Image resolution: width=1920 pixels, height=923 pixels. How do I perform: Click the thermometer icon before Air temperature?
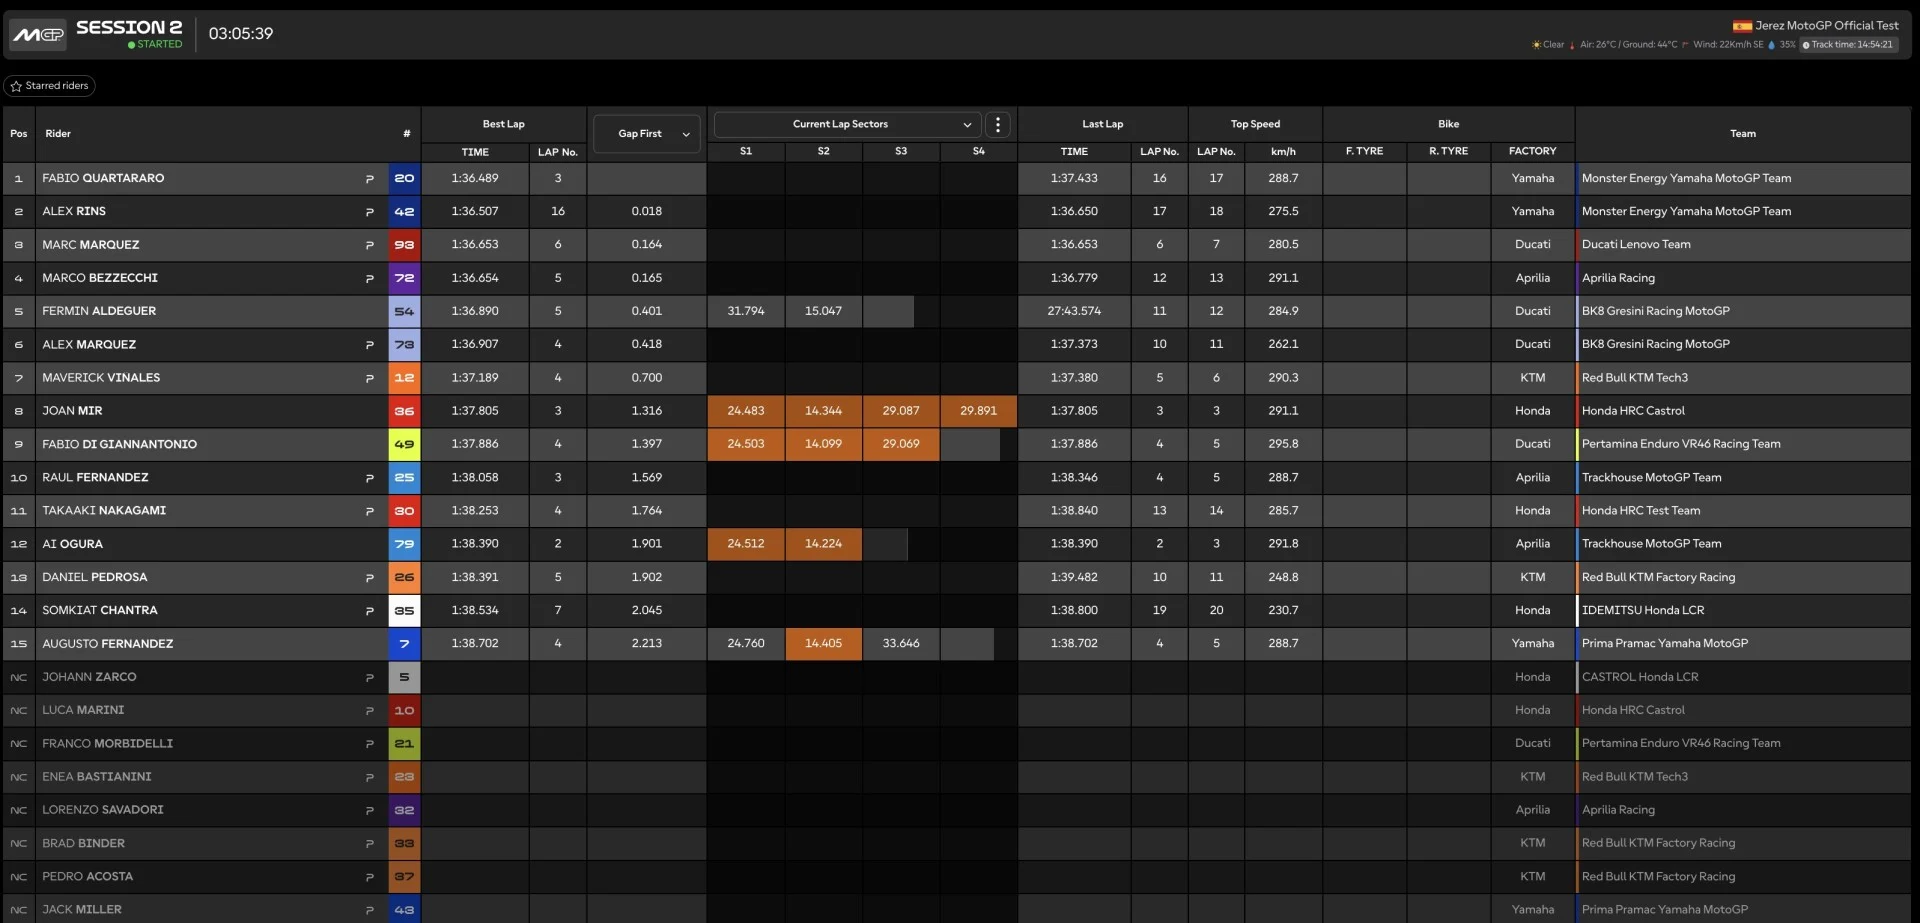click(1572, 45)
